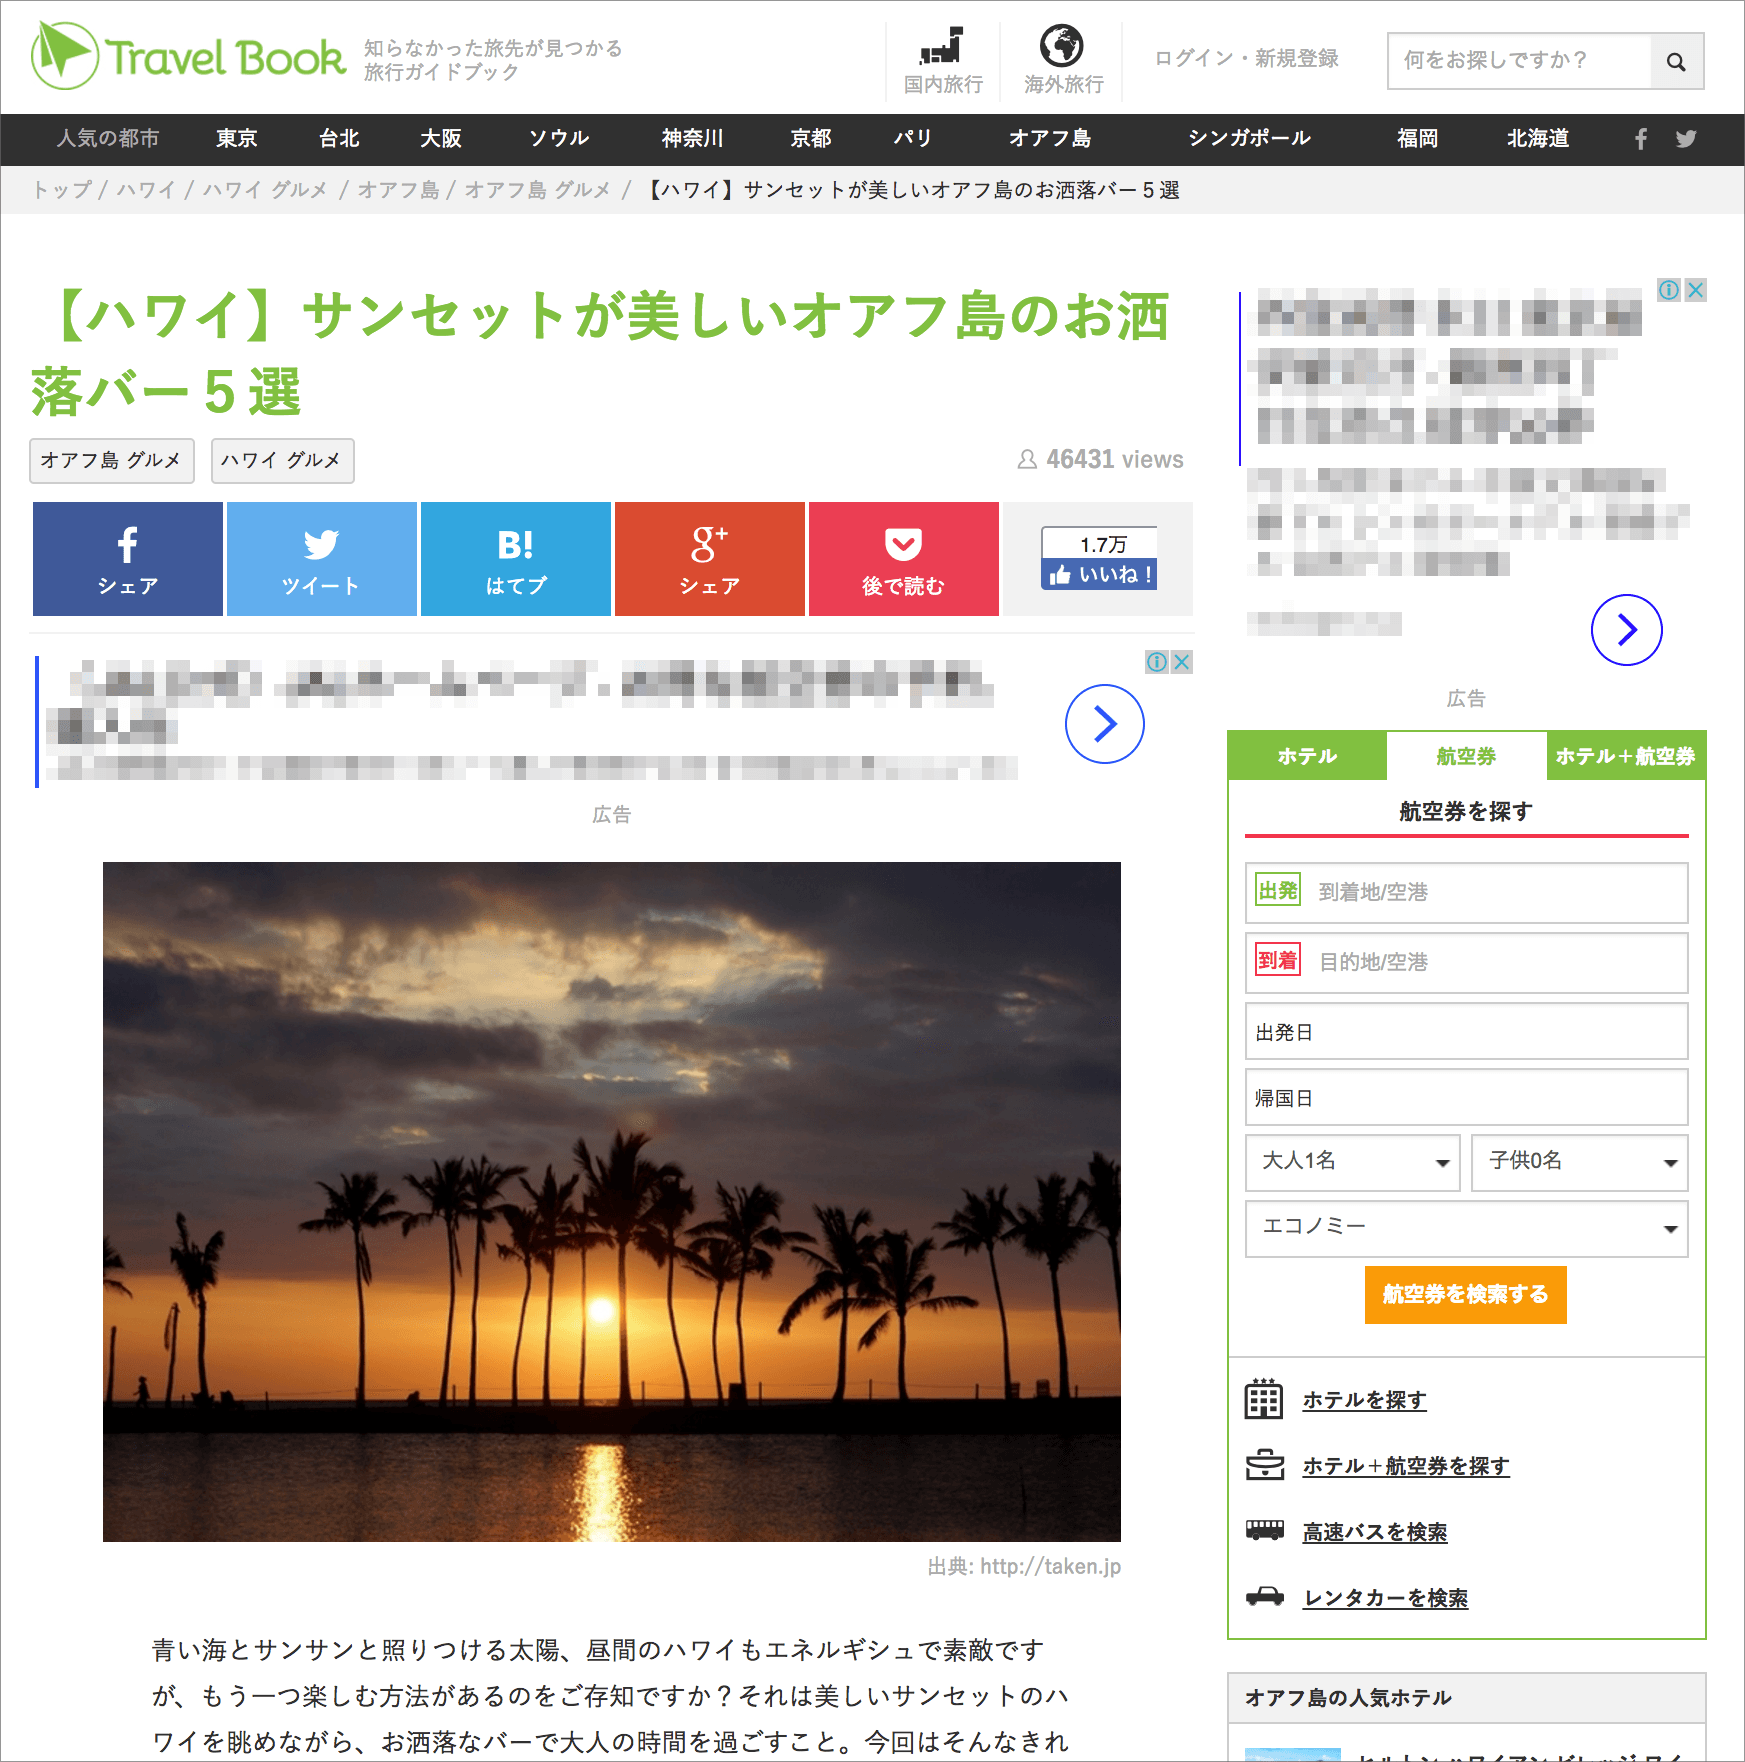Click the search magnifier icon

point(1676,61)
